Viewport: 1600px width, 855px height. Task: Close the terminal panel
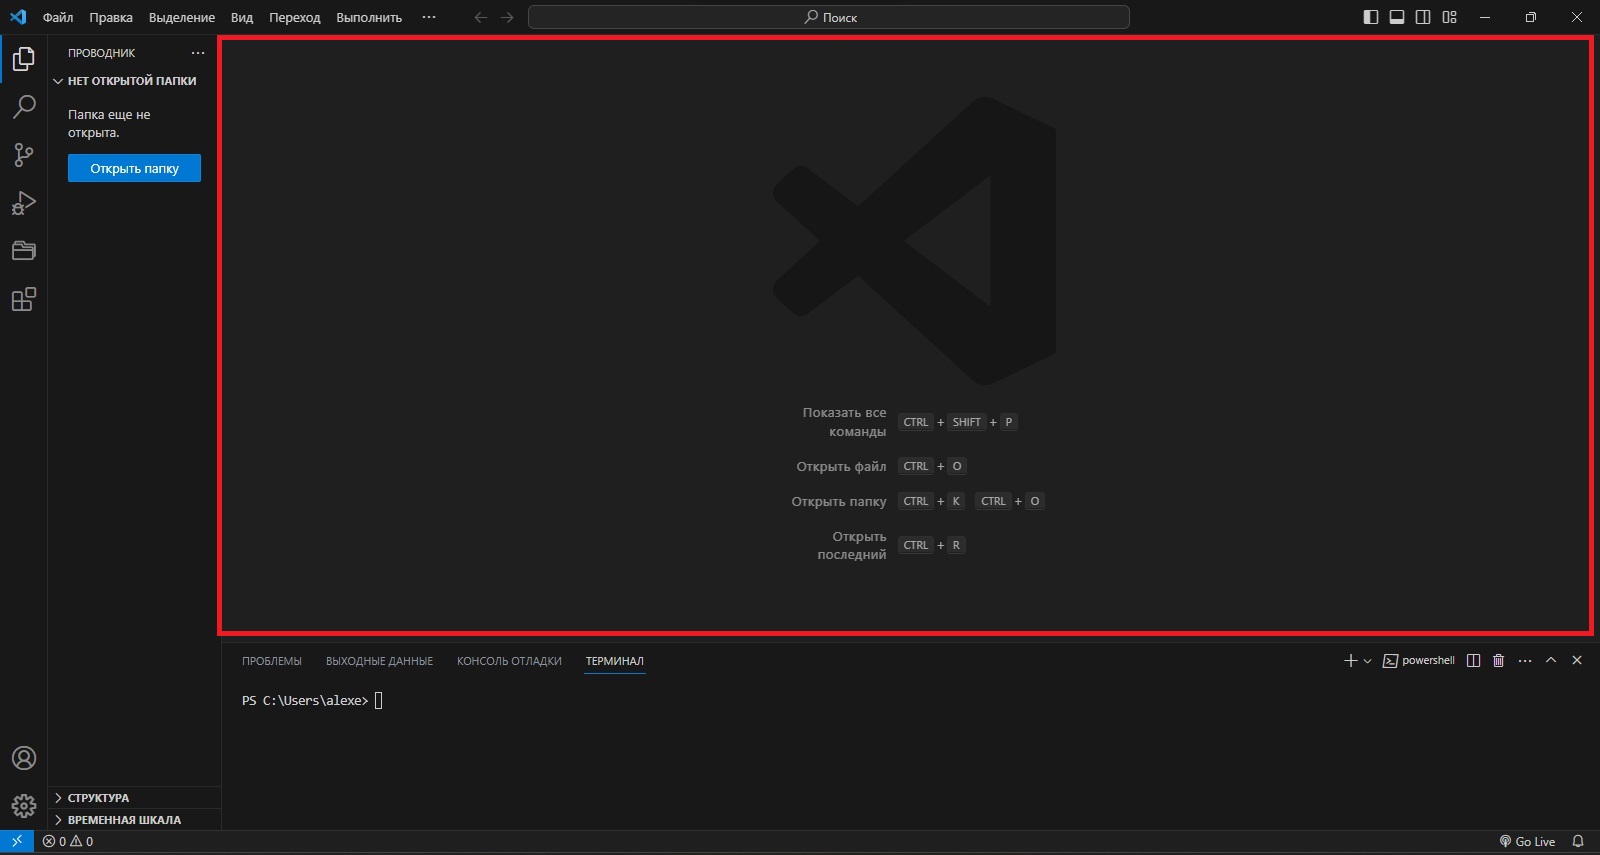1577,661
